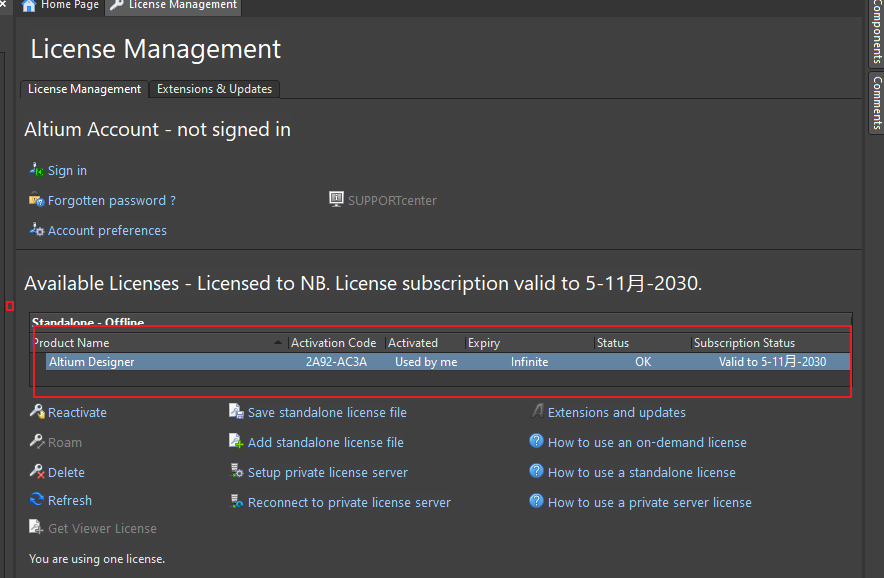Switch to the Extensions & Updates tab
The width and height of the screenshot is (884, 578).
tap(214, 89)
